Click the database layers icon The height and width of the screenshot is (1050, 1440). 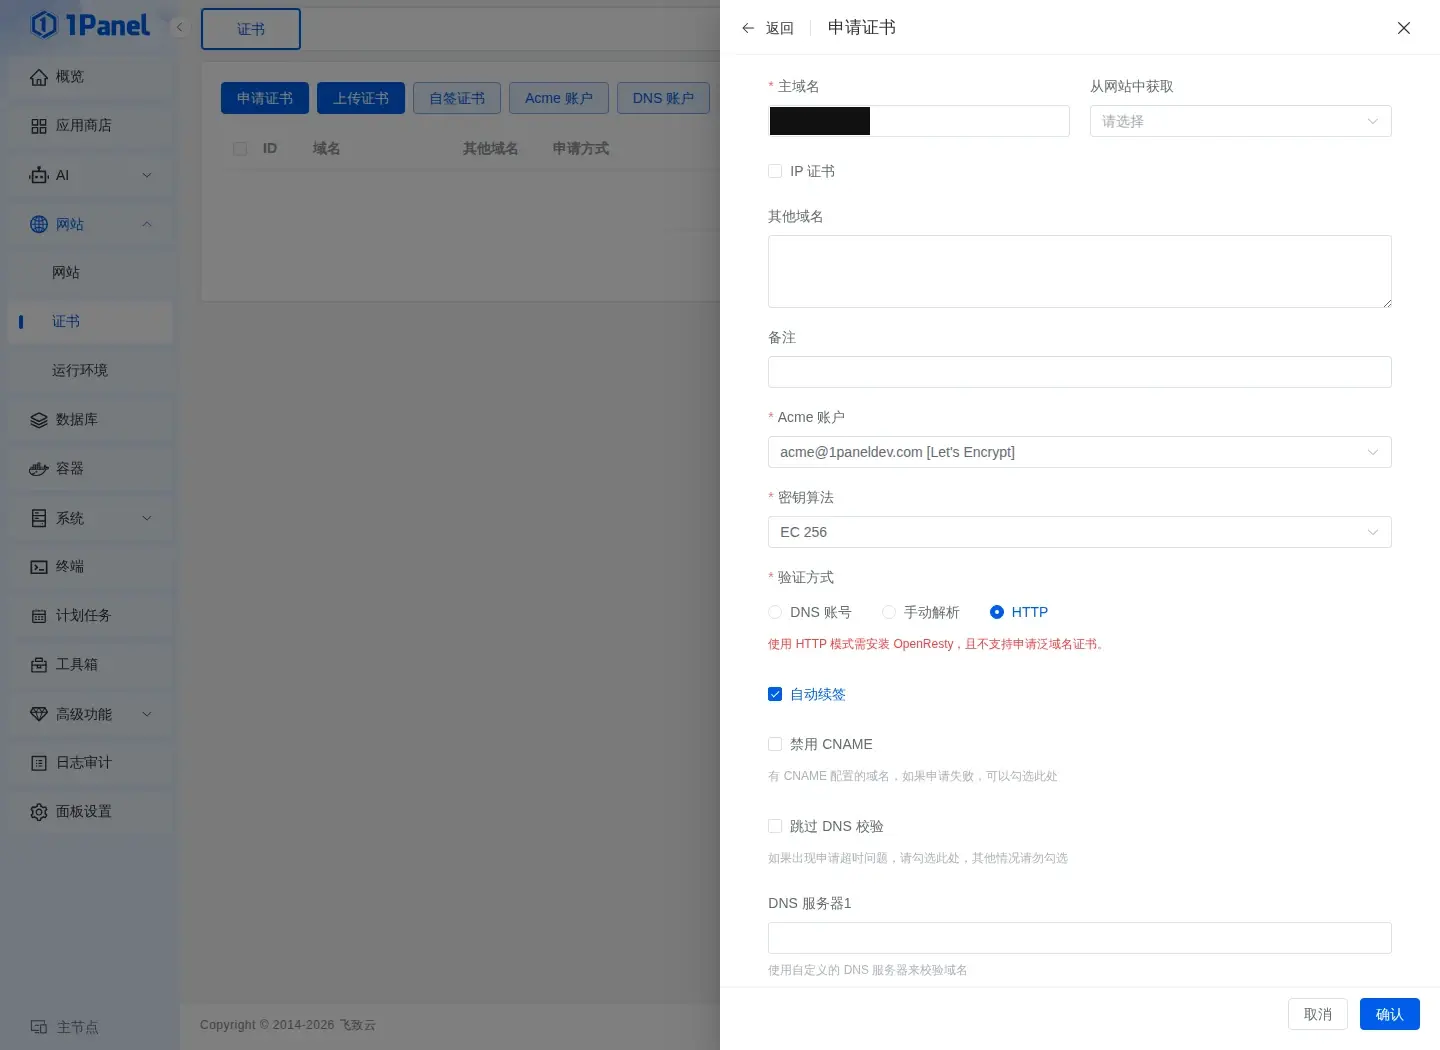pos(39,420)
